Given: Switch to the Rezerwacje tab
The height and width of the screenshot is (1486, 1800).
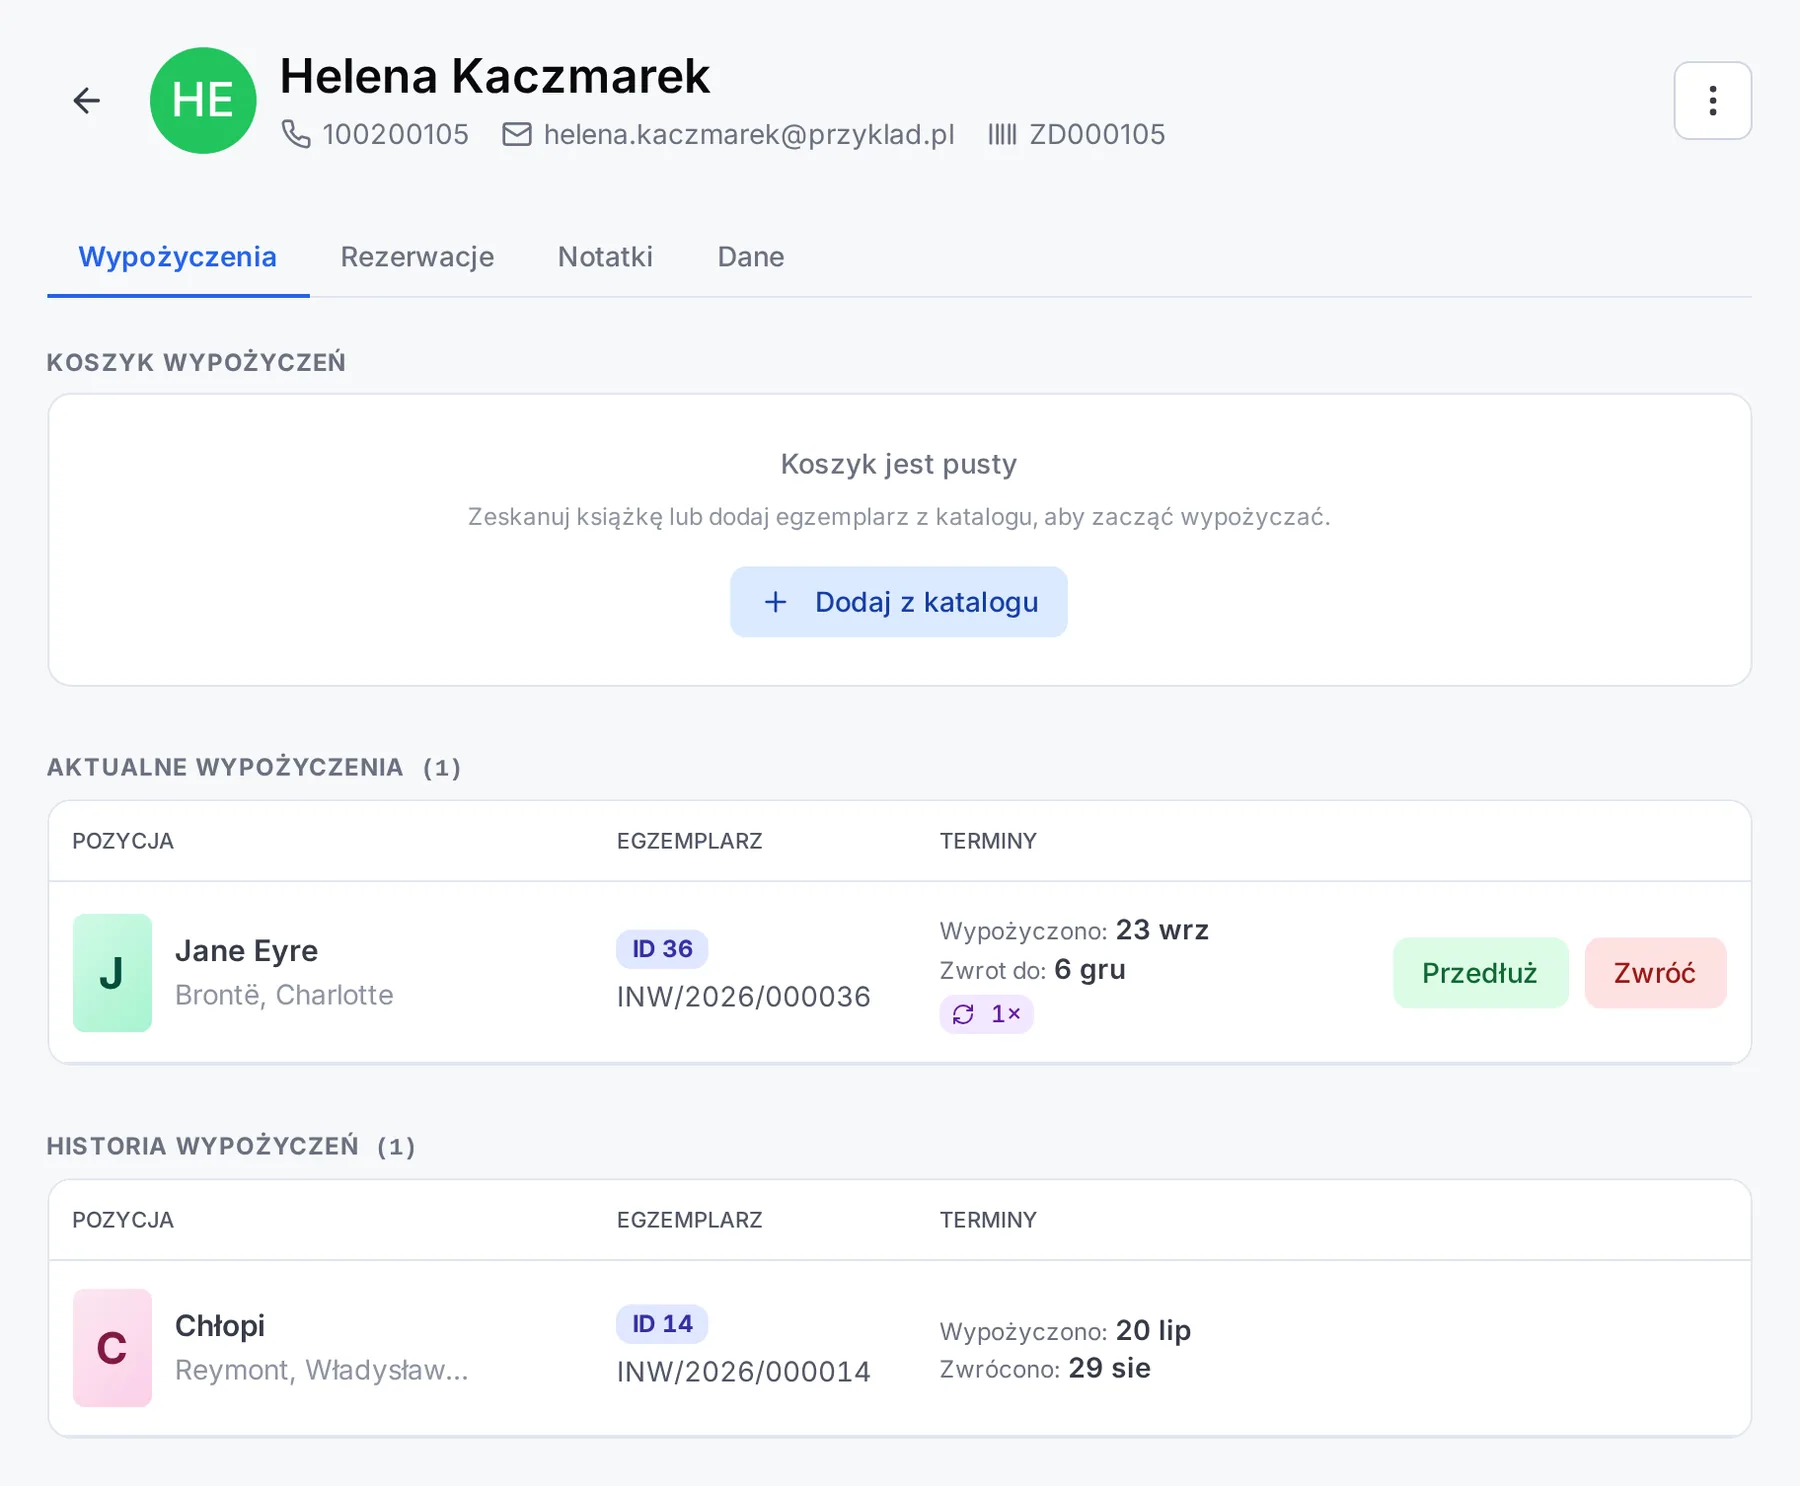Looking at the screenshot, I should (417, 257).
